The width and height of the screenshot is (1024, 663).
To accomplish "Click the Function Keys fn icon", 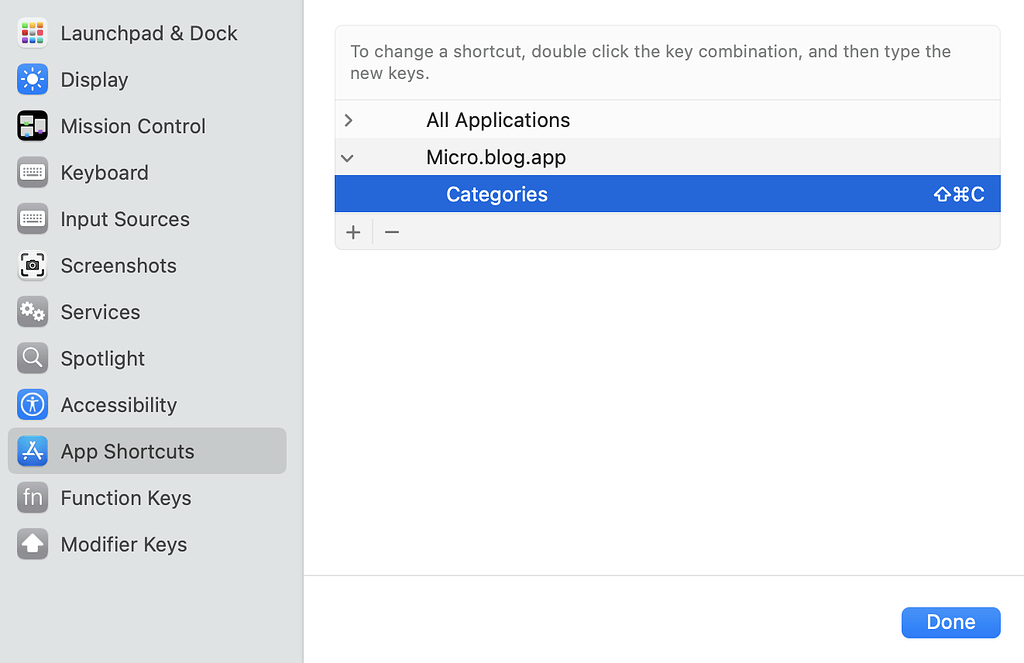I will pyautogui.click(x=32, y=497).
